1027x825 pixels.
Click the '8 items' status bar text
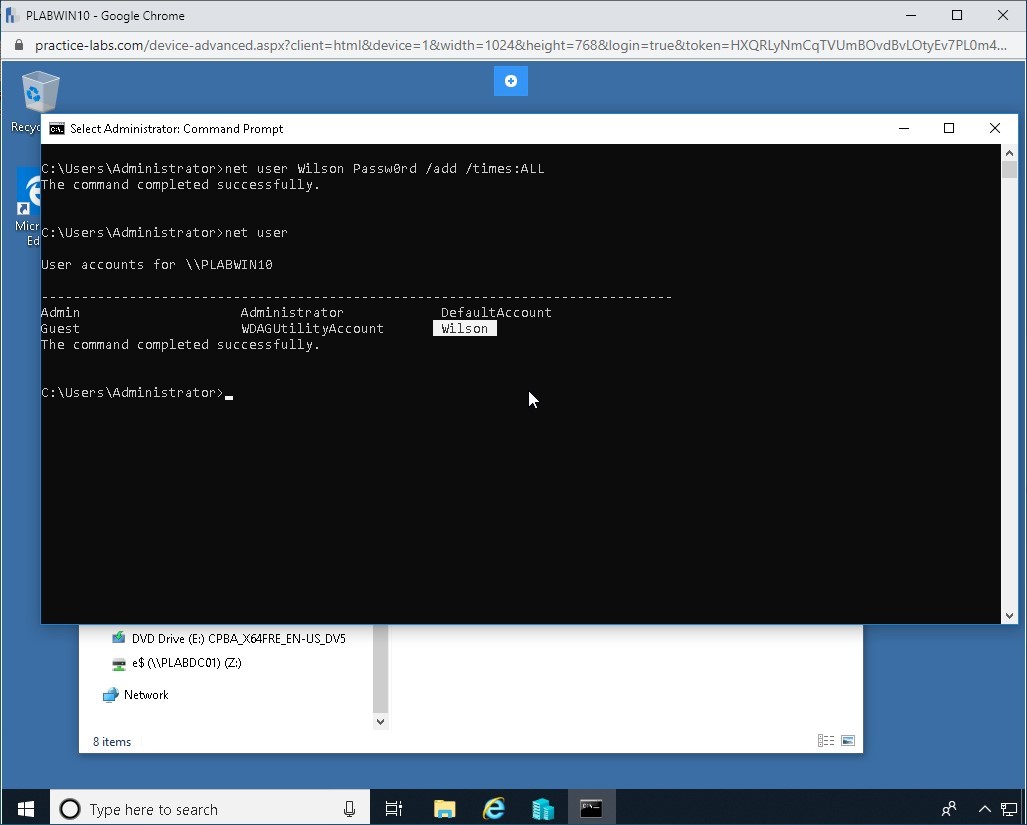(112, 742)
